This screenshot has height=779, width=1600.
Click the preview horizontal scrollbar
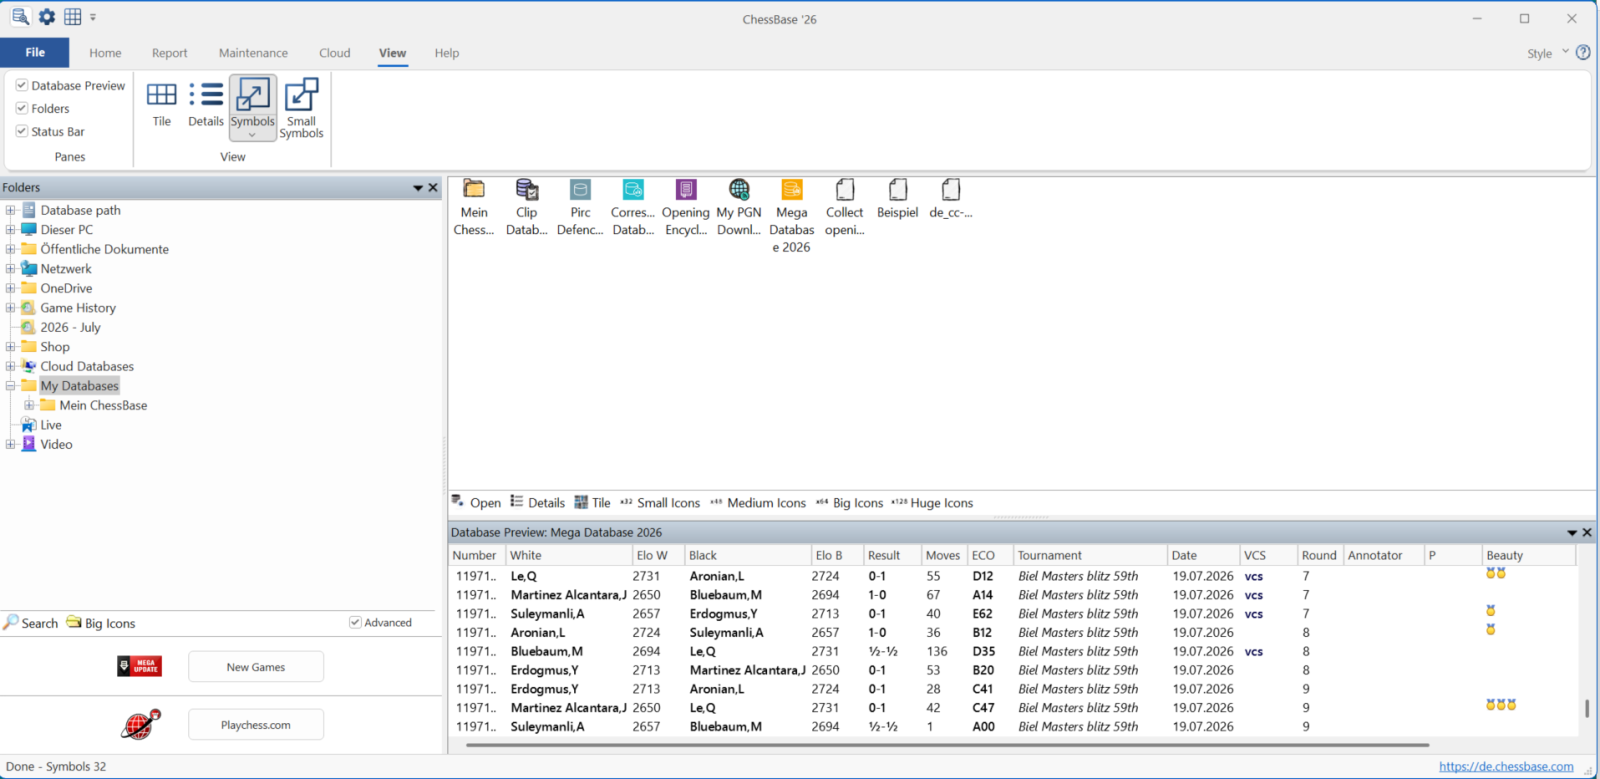947,744
